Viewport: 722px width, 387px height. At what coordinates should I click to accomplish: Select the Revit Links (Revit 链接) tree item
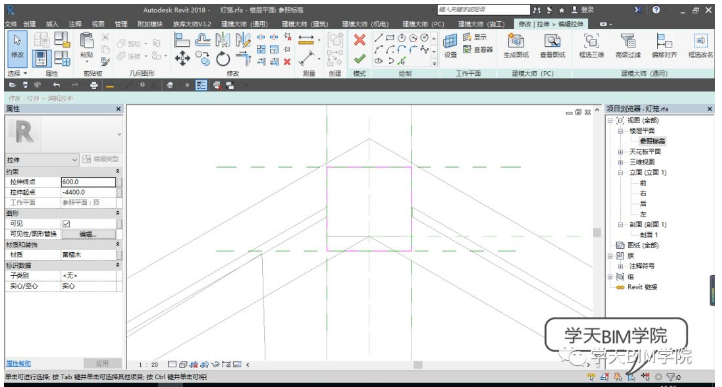(x=642, y=287)
